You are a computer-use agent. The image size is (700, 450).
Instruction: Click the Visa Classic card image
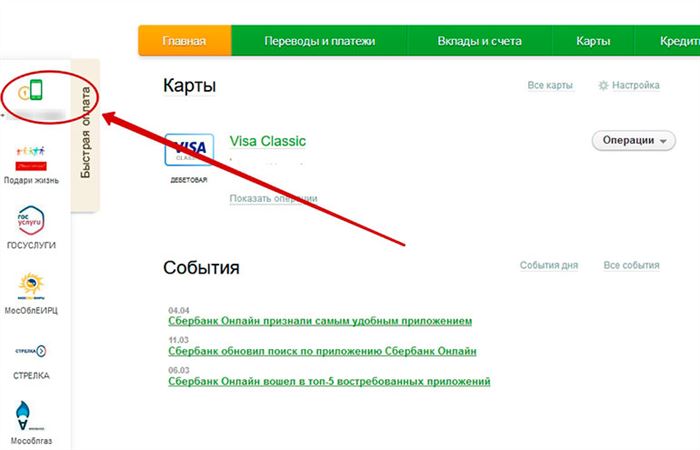189,150
